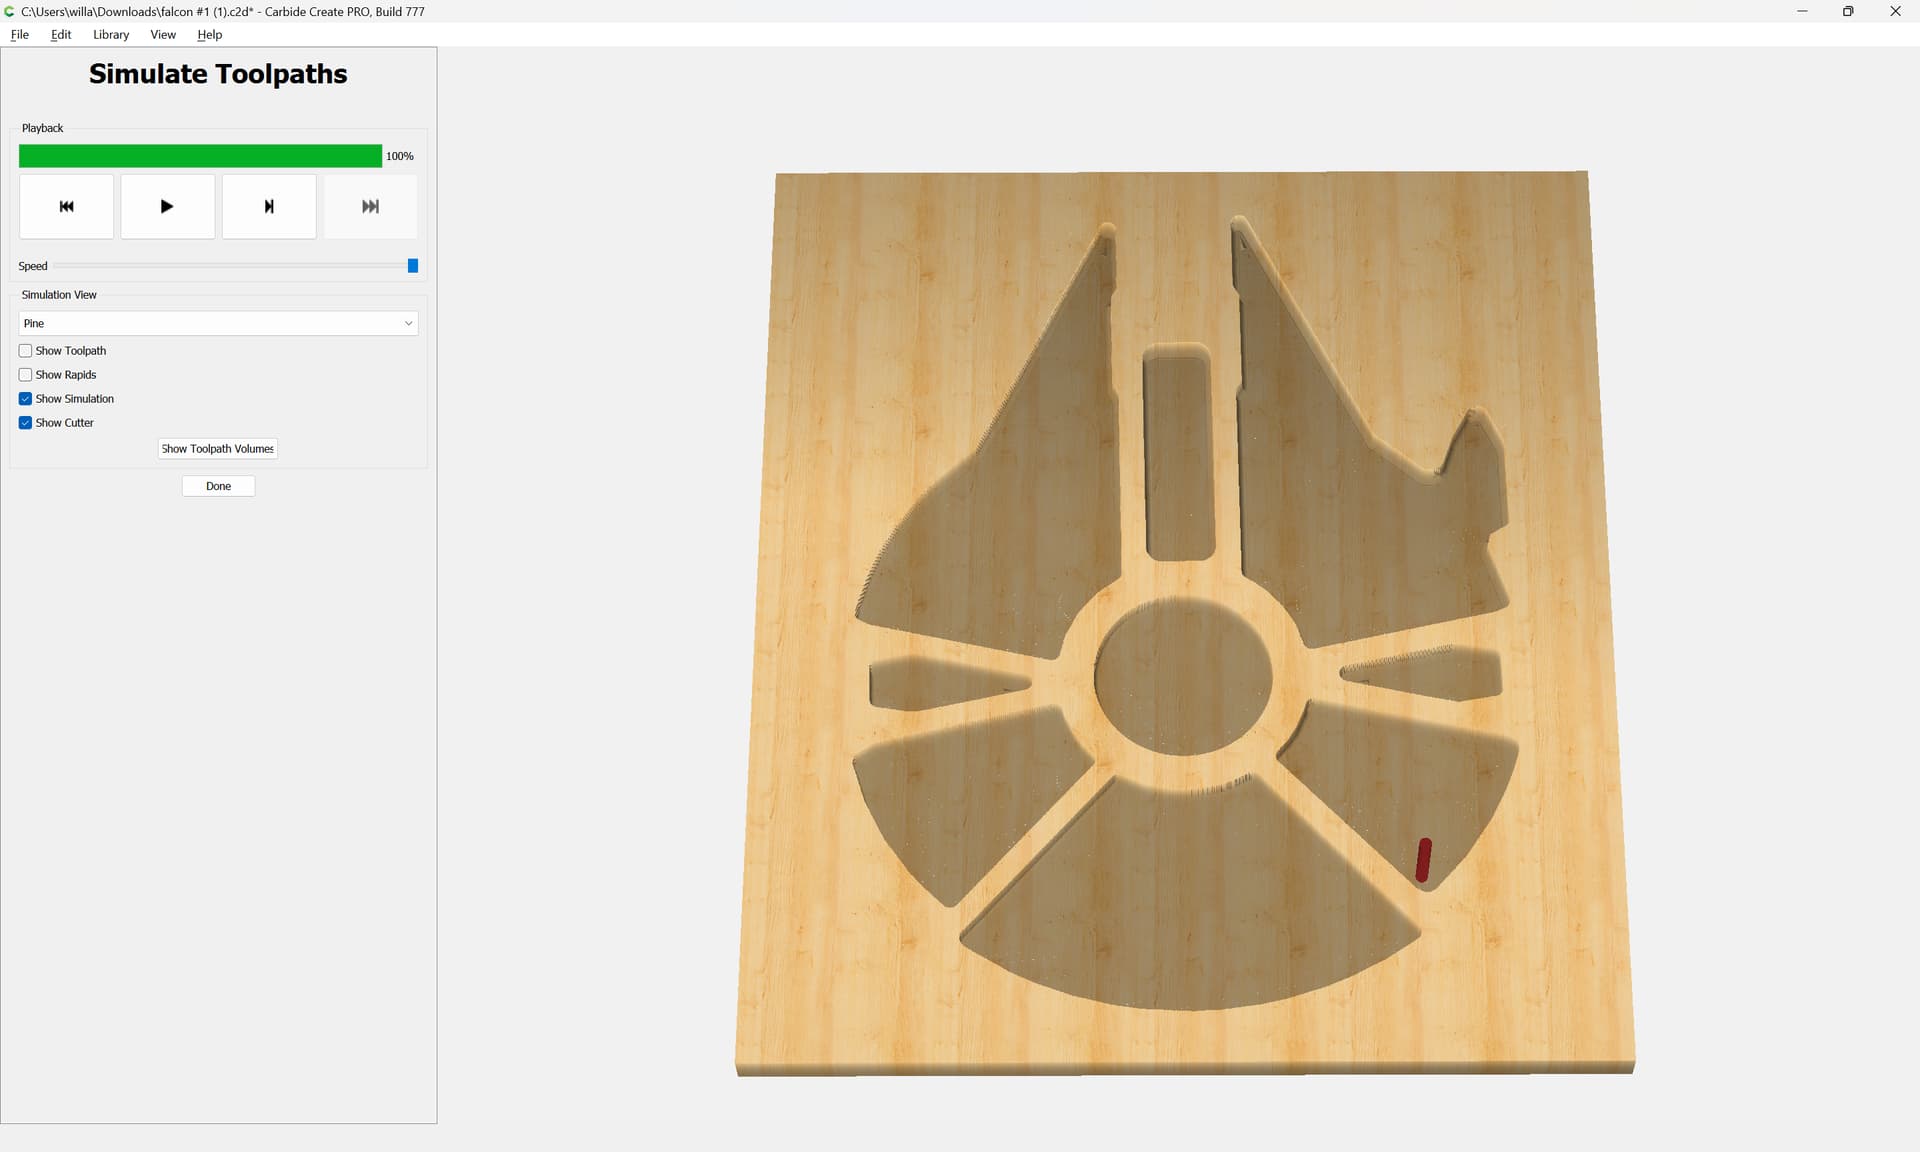
Task: Enable the Show Toolpath checkbox
Action: coord(26,351)
